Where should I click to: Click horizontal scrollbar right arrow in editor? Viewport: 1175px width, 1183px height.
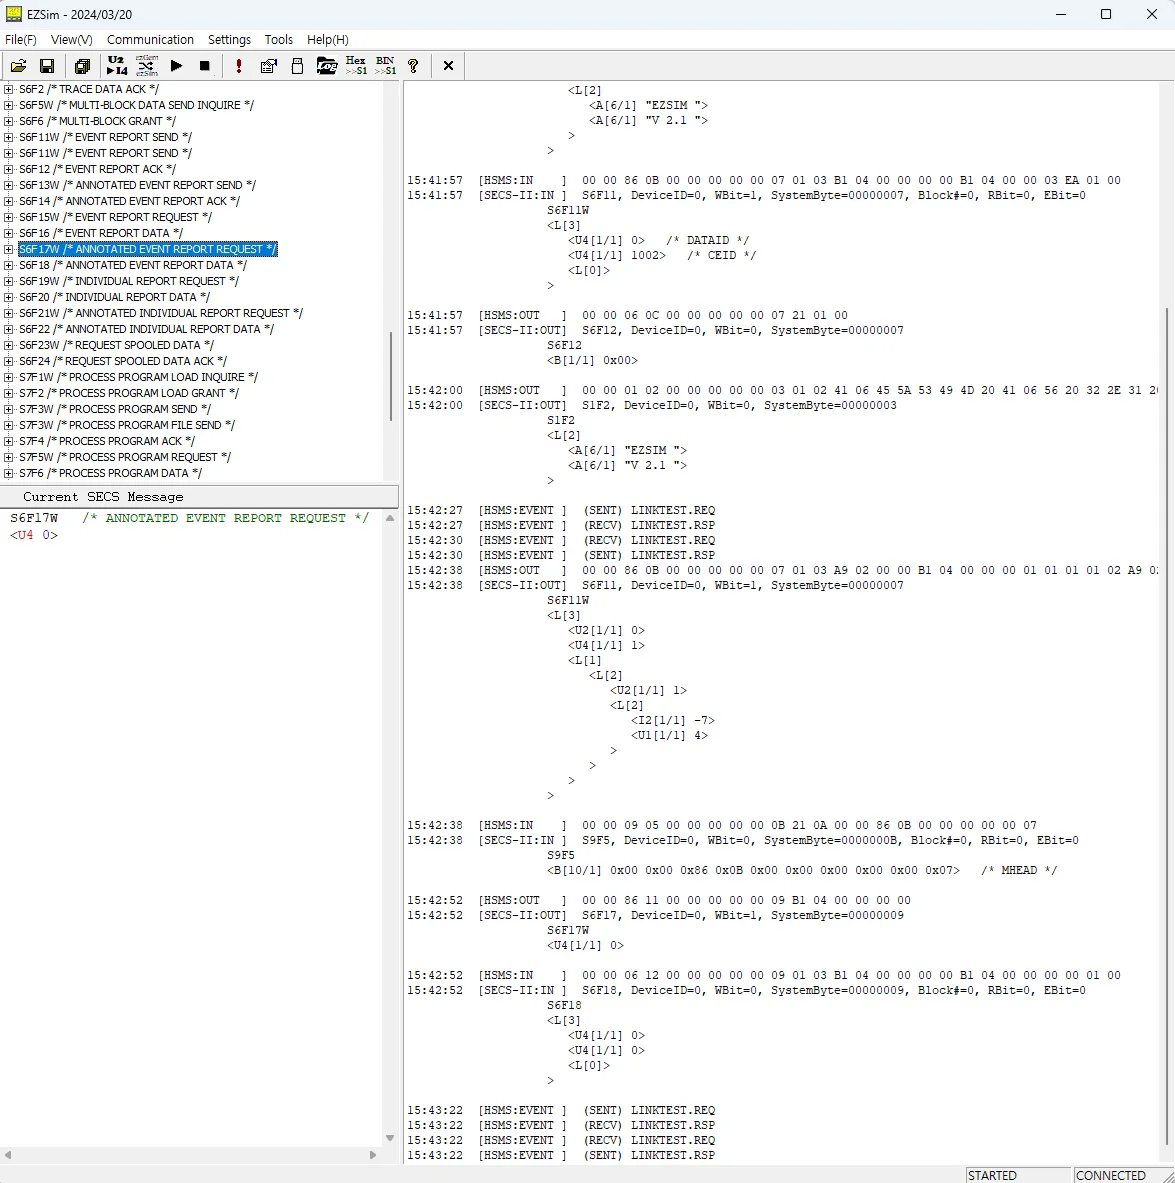click(x=373, y=1155)
